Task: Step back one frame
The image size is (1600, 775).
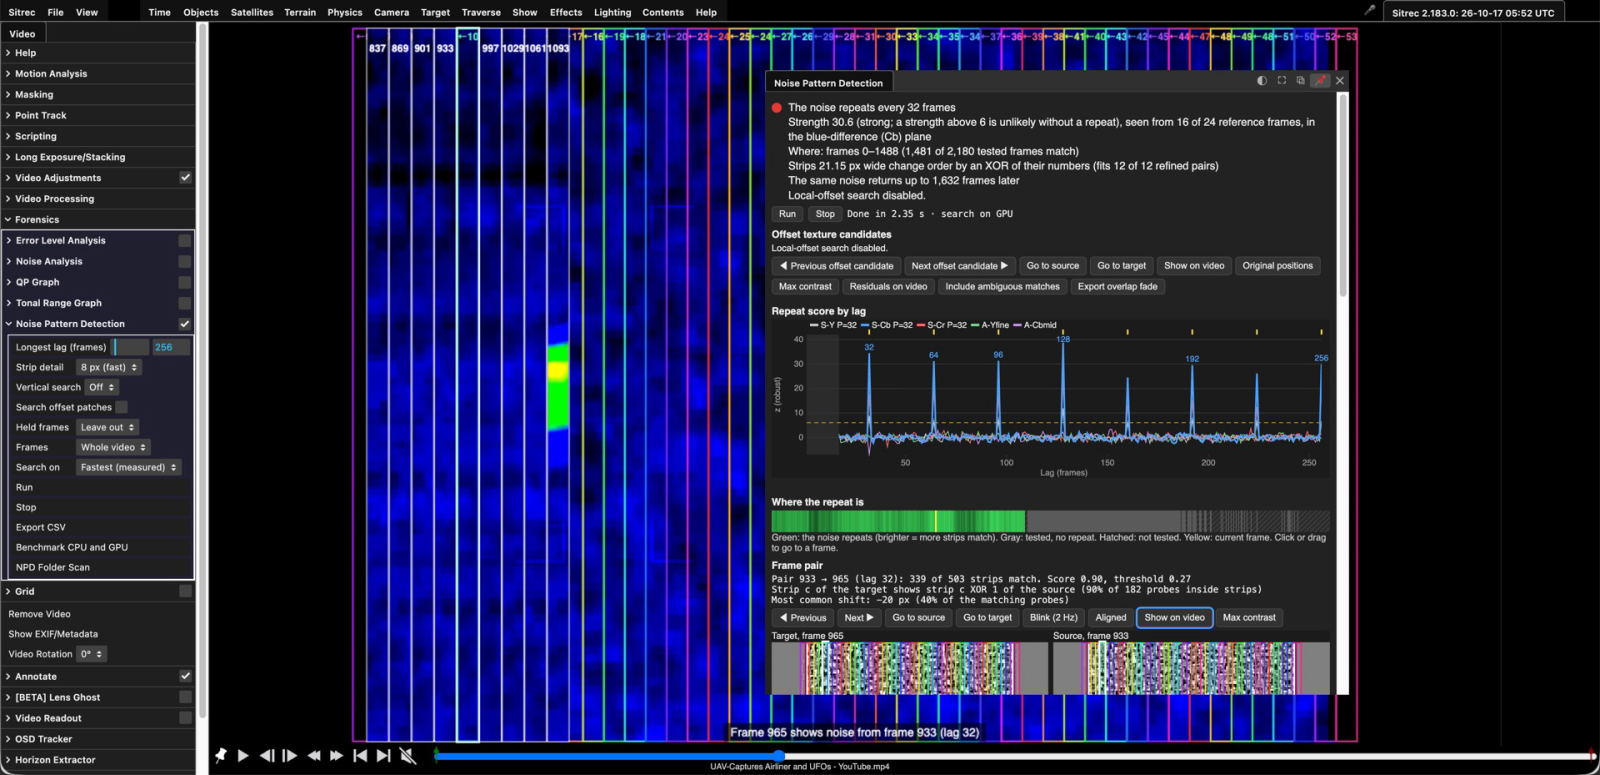Action: tap(267, 756)
